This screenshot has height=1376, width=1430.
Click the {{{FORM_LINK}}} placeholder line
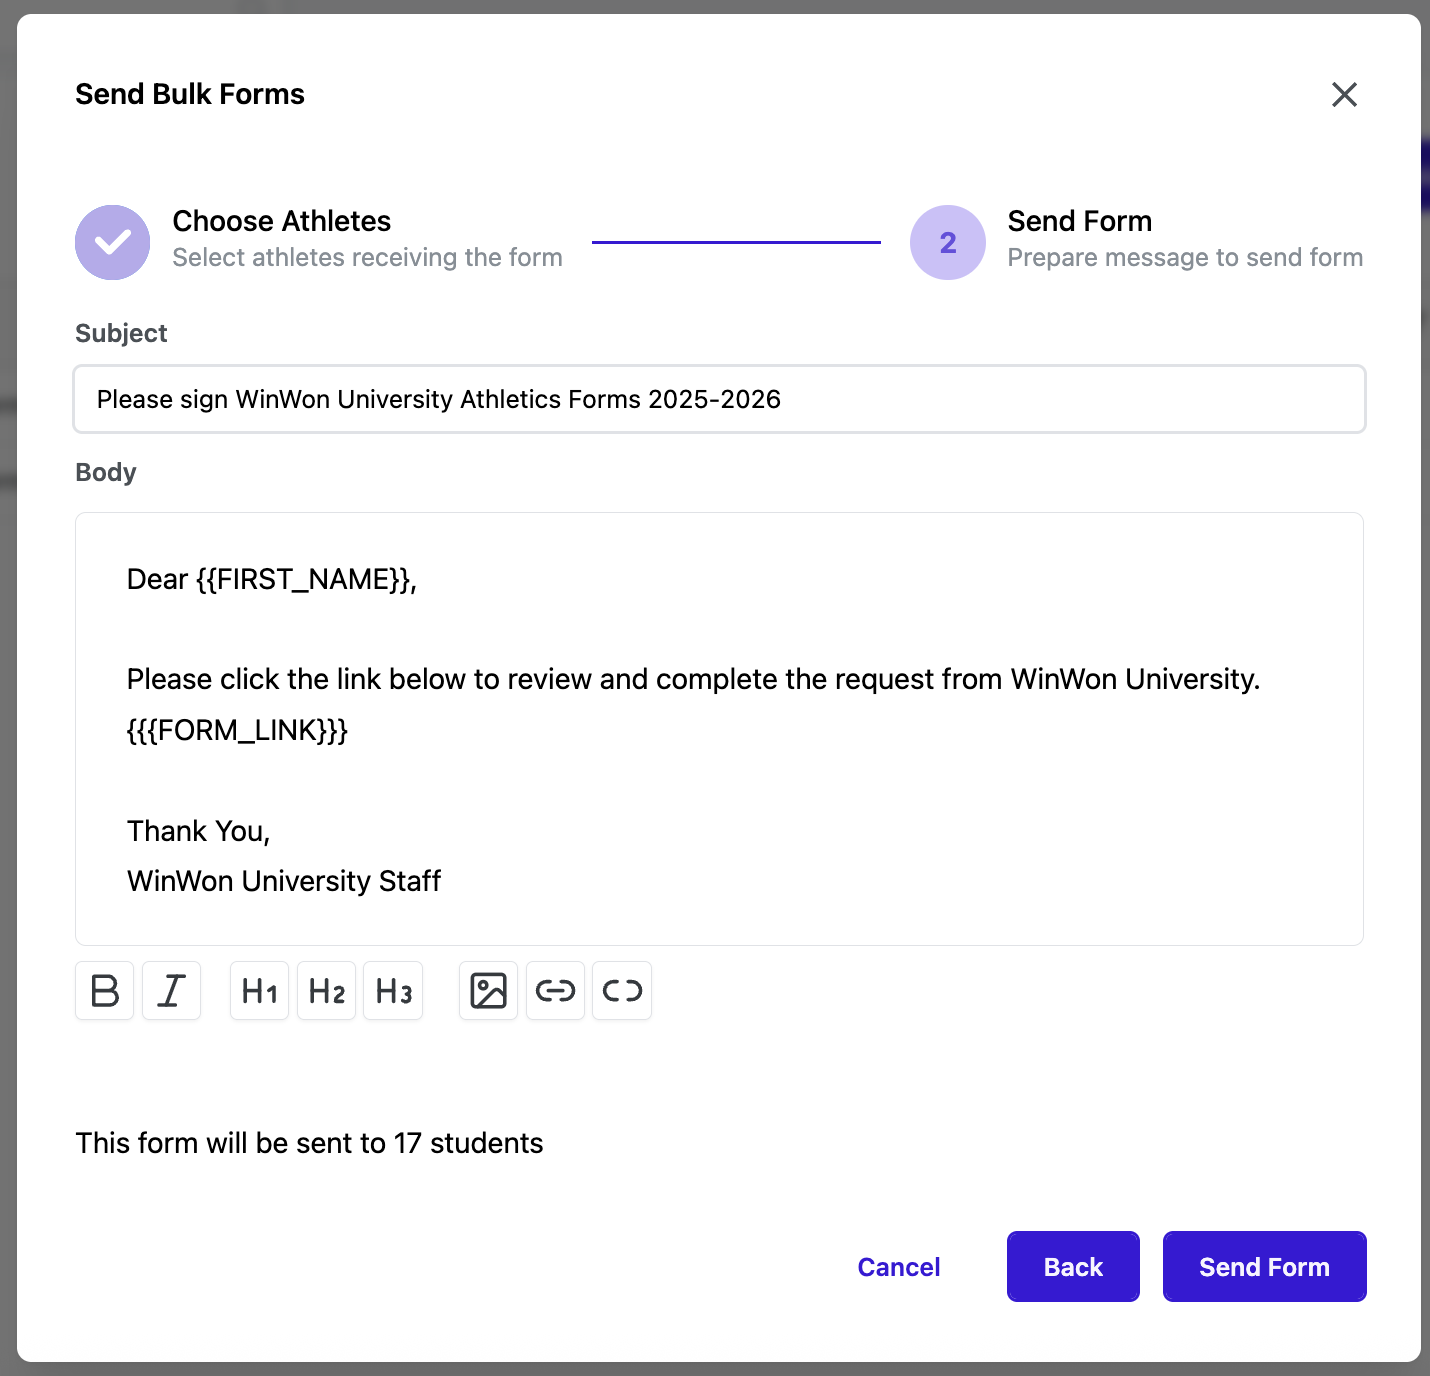point(237,730)
